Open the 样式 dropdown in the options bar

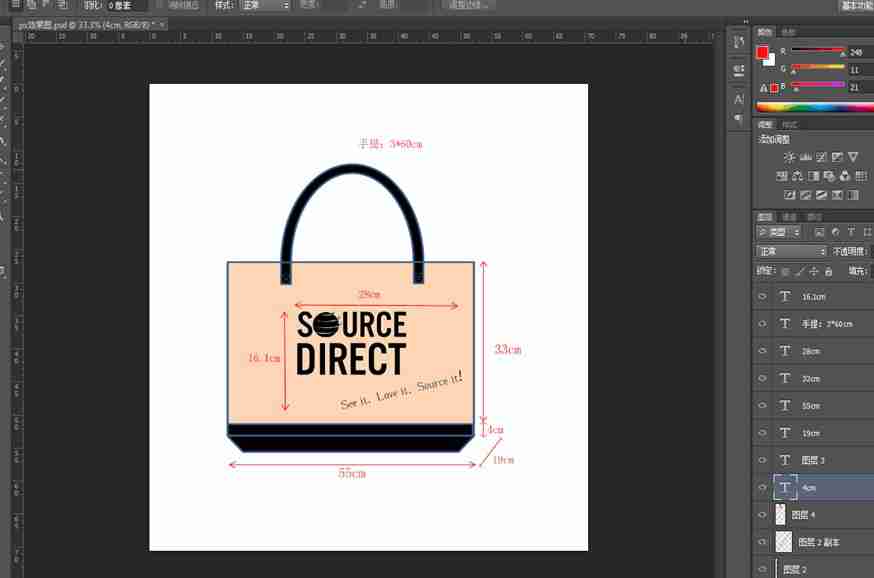click(265, 6)
